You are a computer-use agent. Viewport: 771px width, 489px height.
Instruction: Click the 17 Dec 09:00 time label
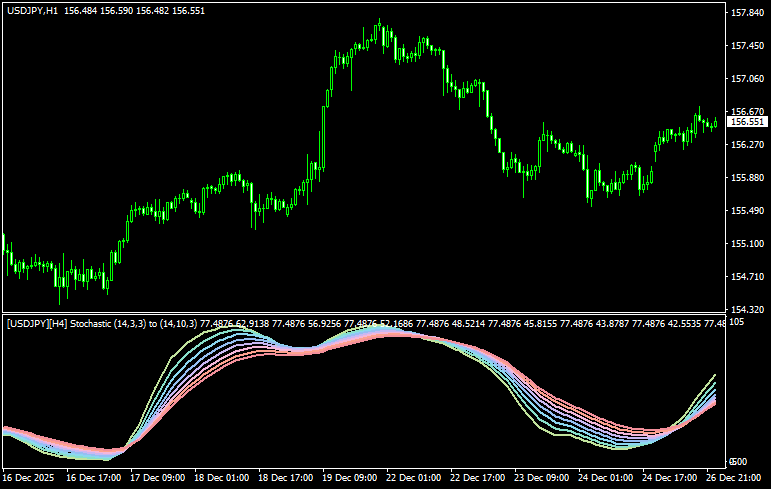pyautogui.click(x=157, y=479)
